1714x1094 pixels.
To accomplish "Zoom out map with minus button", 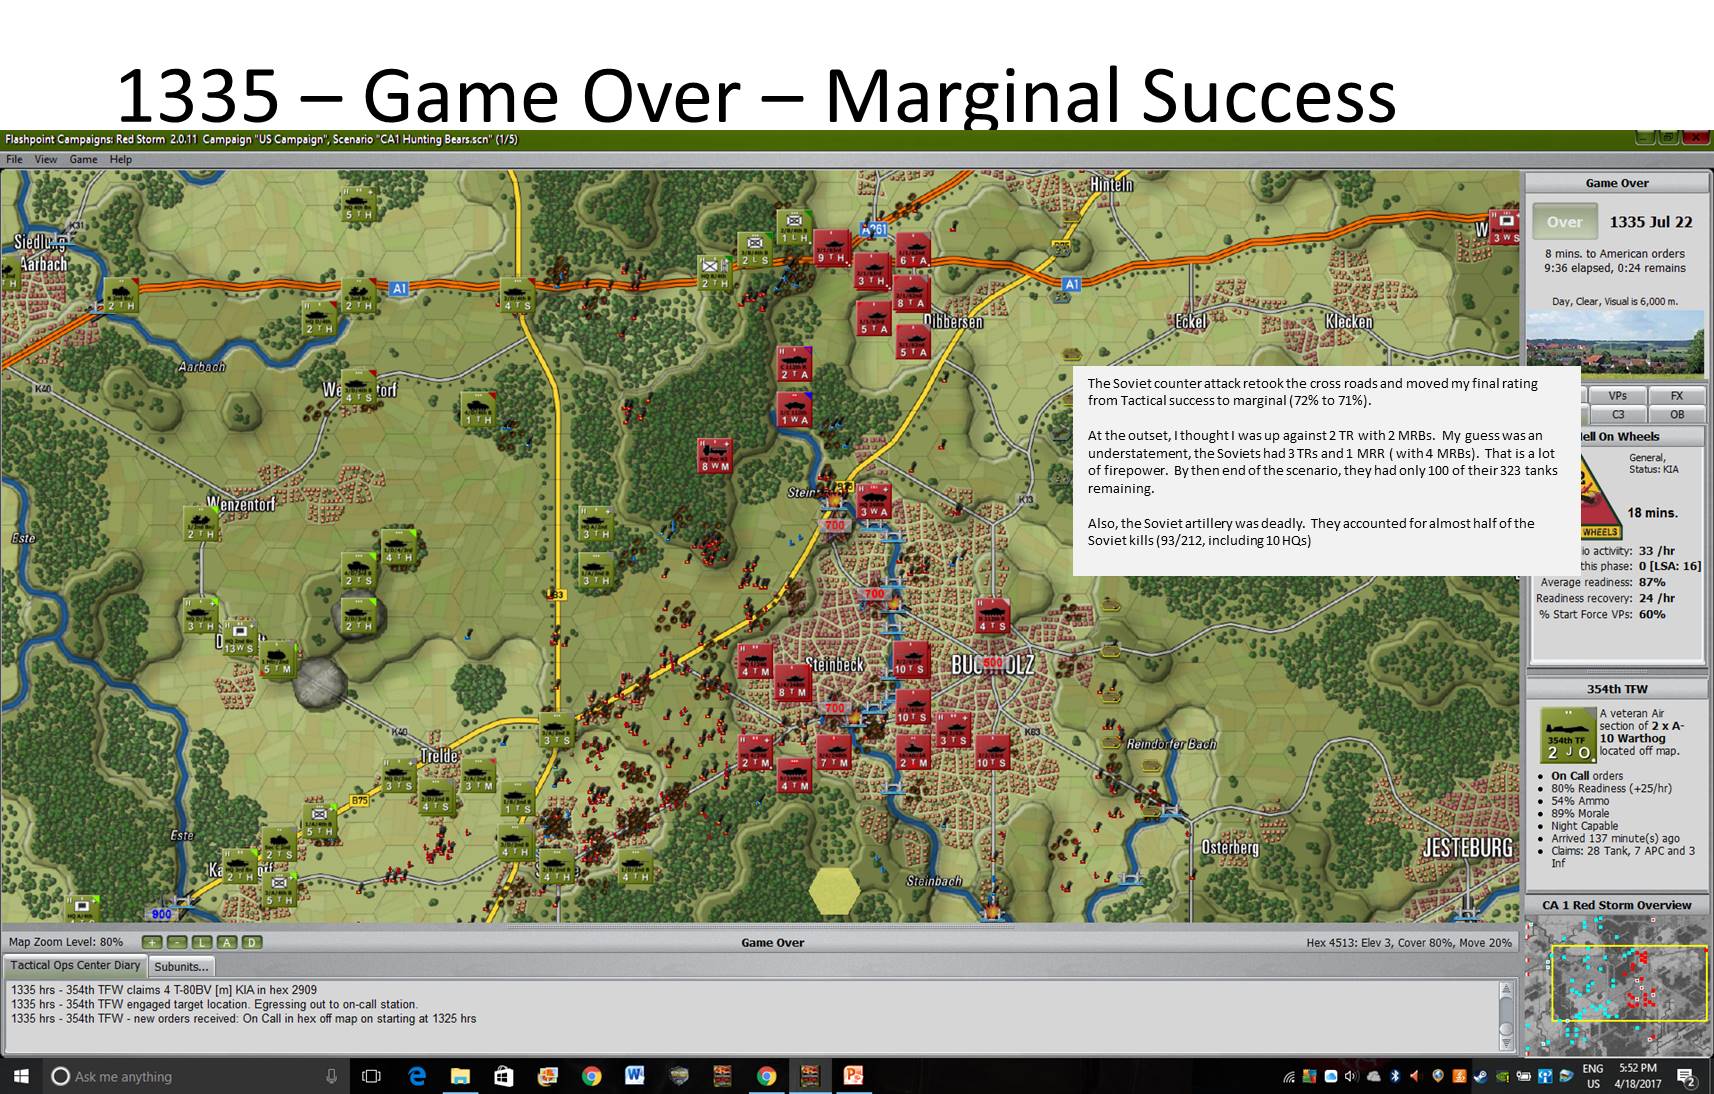I will [177, 942].
